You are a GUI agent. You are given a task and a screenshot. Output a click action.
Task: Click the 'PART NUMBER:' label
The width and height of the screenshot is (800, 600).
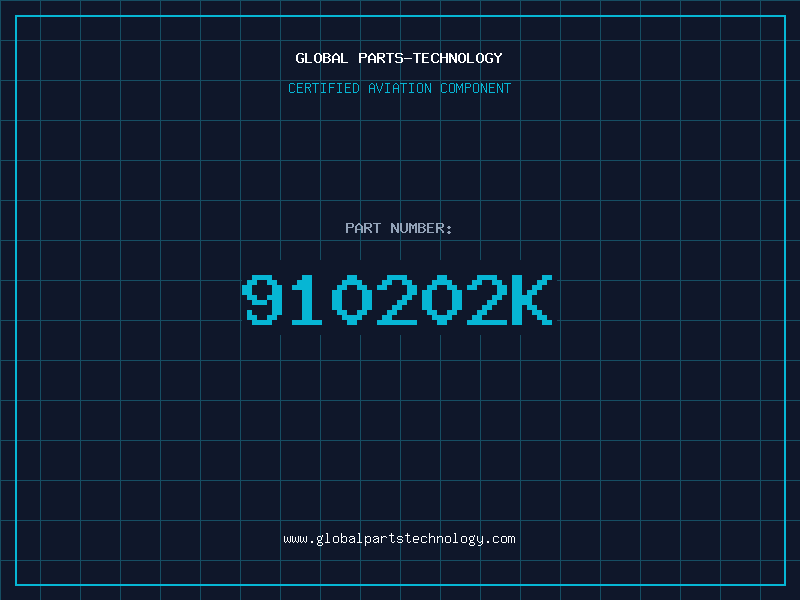tap(399, 228)
